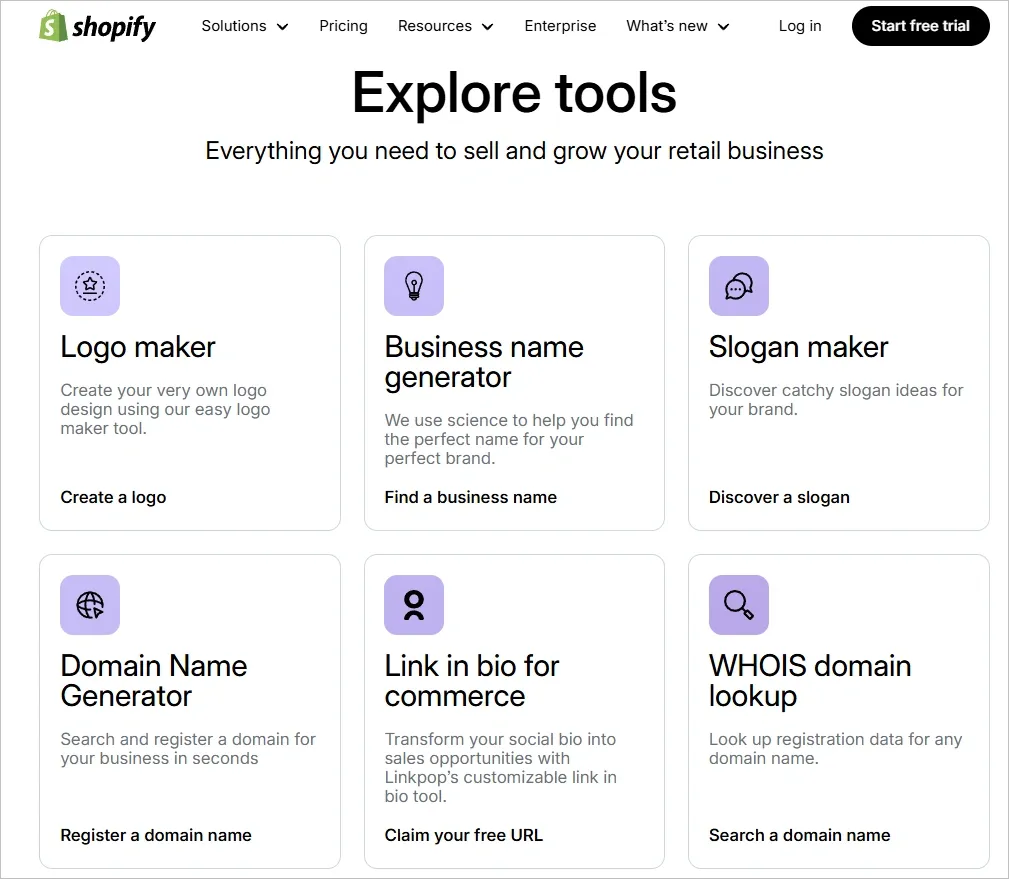Select Enterprise in the navigation bar

pos(560,26)
